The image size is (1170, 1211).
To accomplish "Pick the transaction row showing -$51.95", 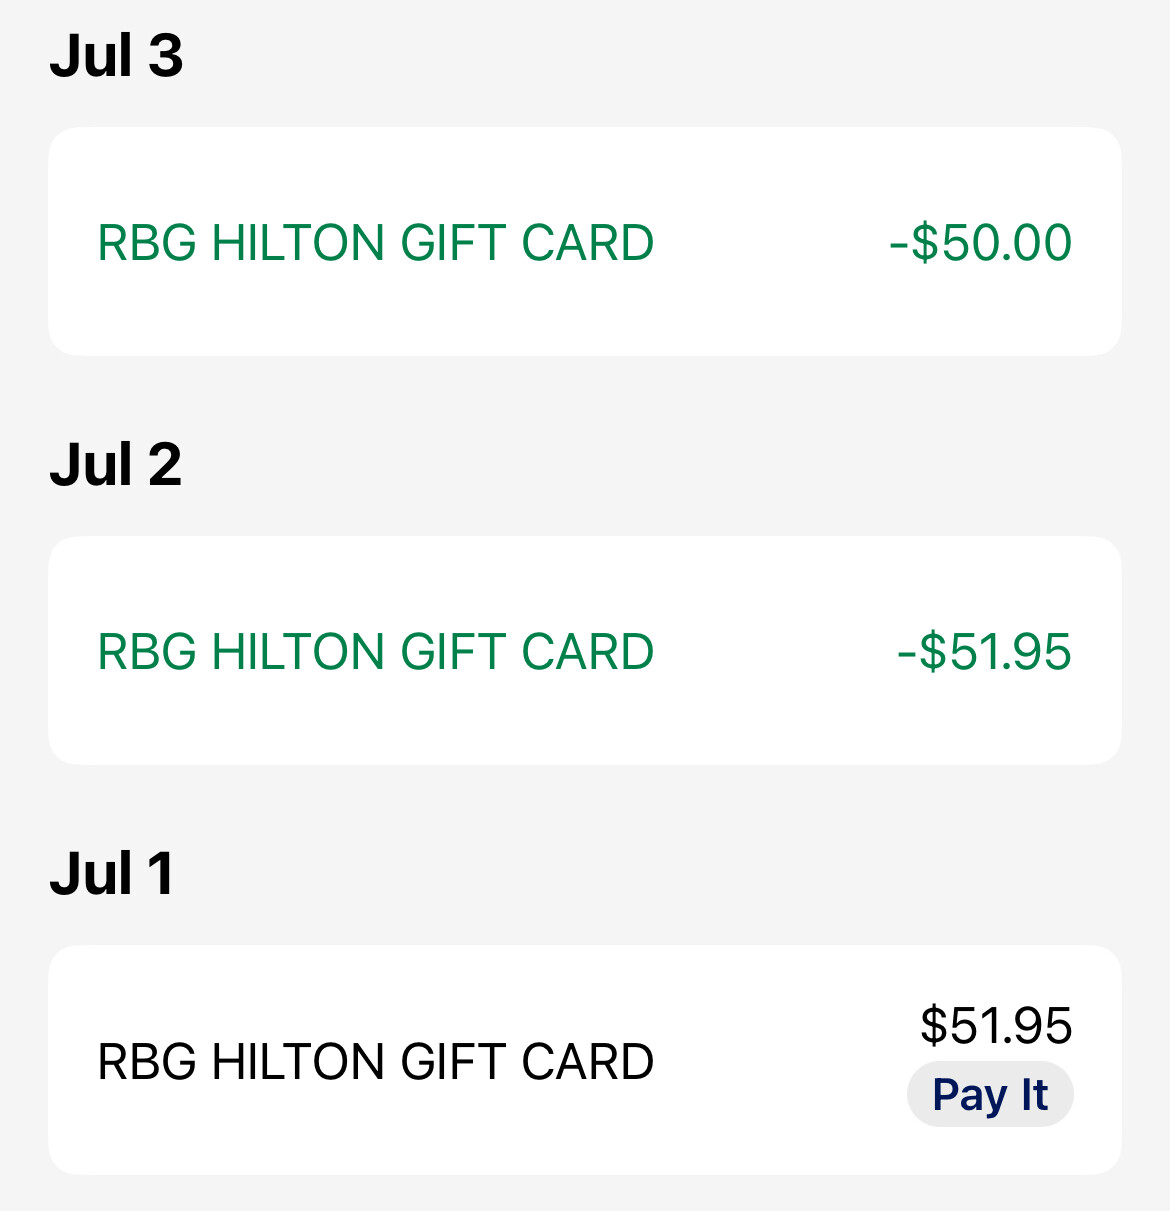I will pos(585,651).
